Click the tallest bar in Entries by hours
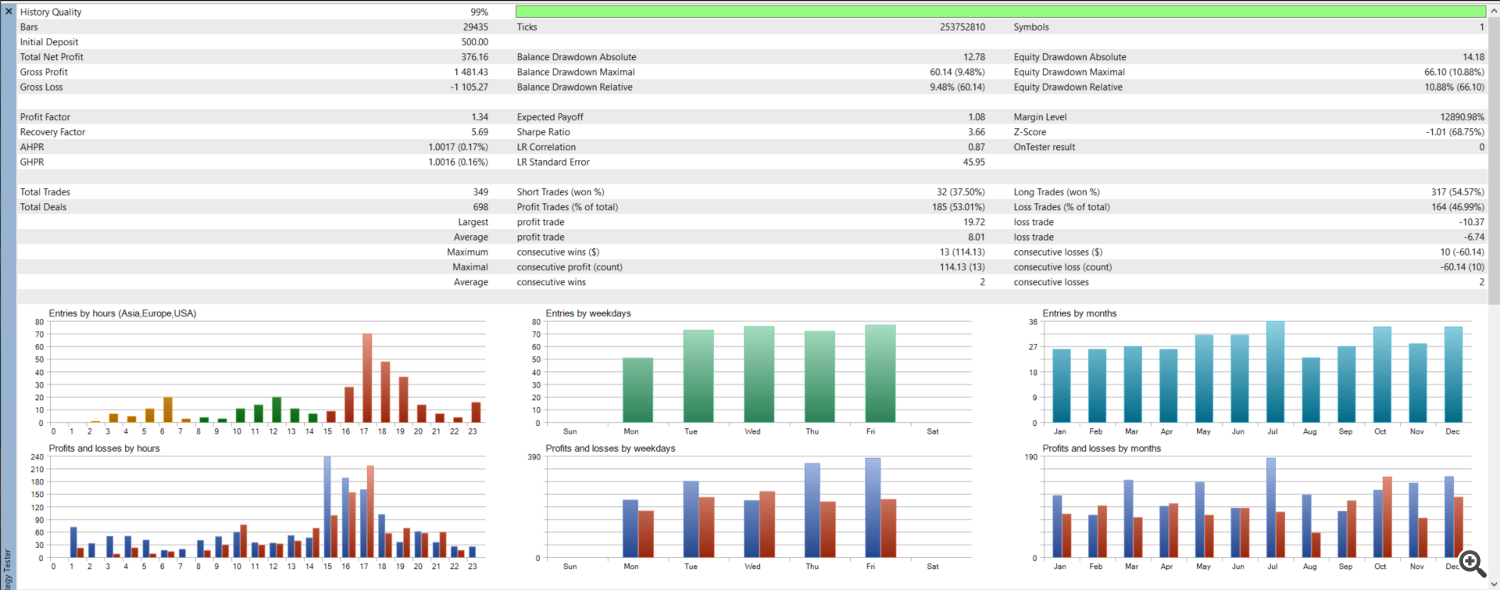The height and width of the screenshot is (590, 1500). [x=367, y=378]
